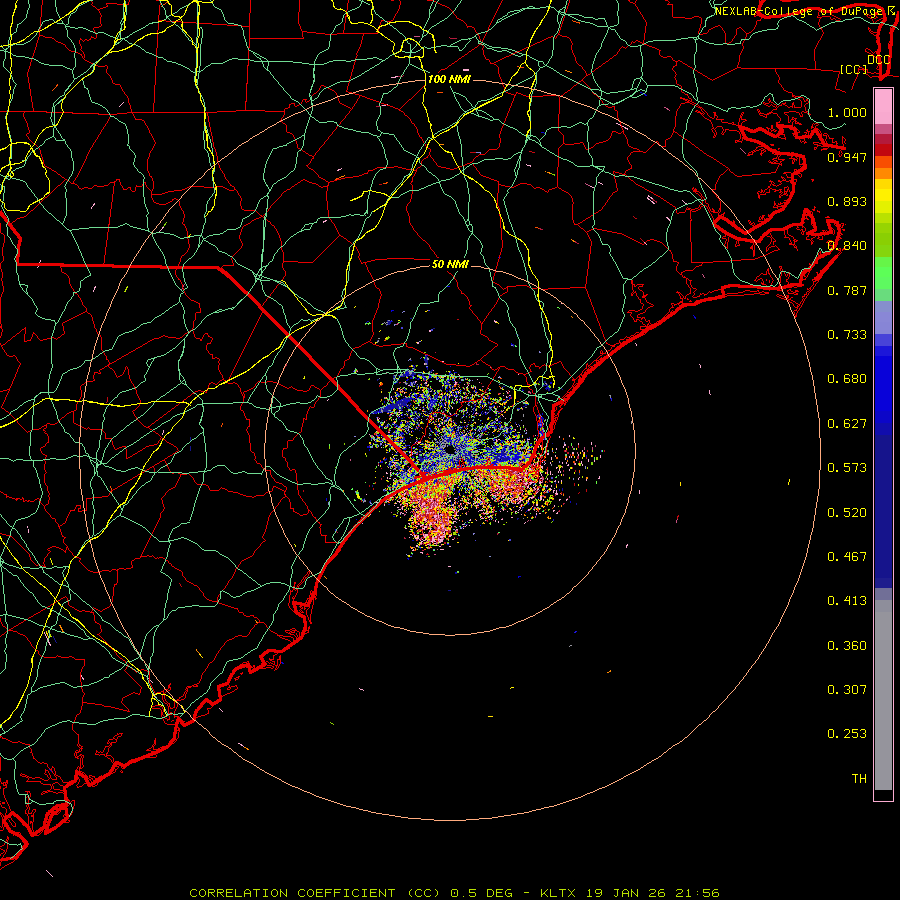The width and height of the screenshot is (900, 900).
Task: Click the '19 JAN 26' date text
Action: coord(625,893)
